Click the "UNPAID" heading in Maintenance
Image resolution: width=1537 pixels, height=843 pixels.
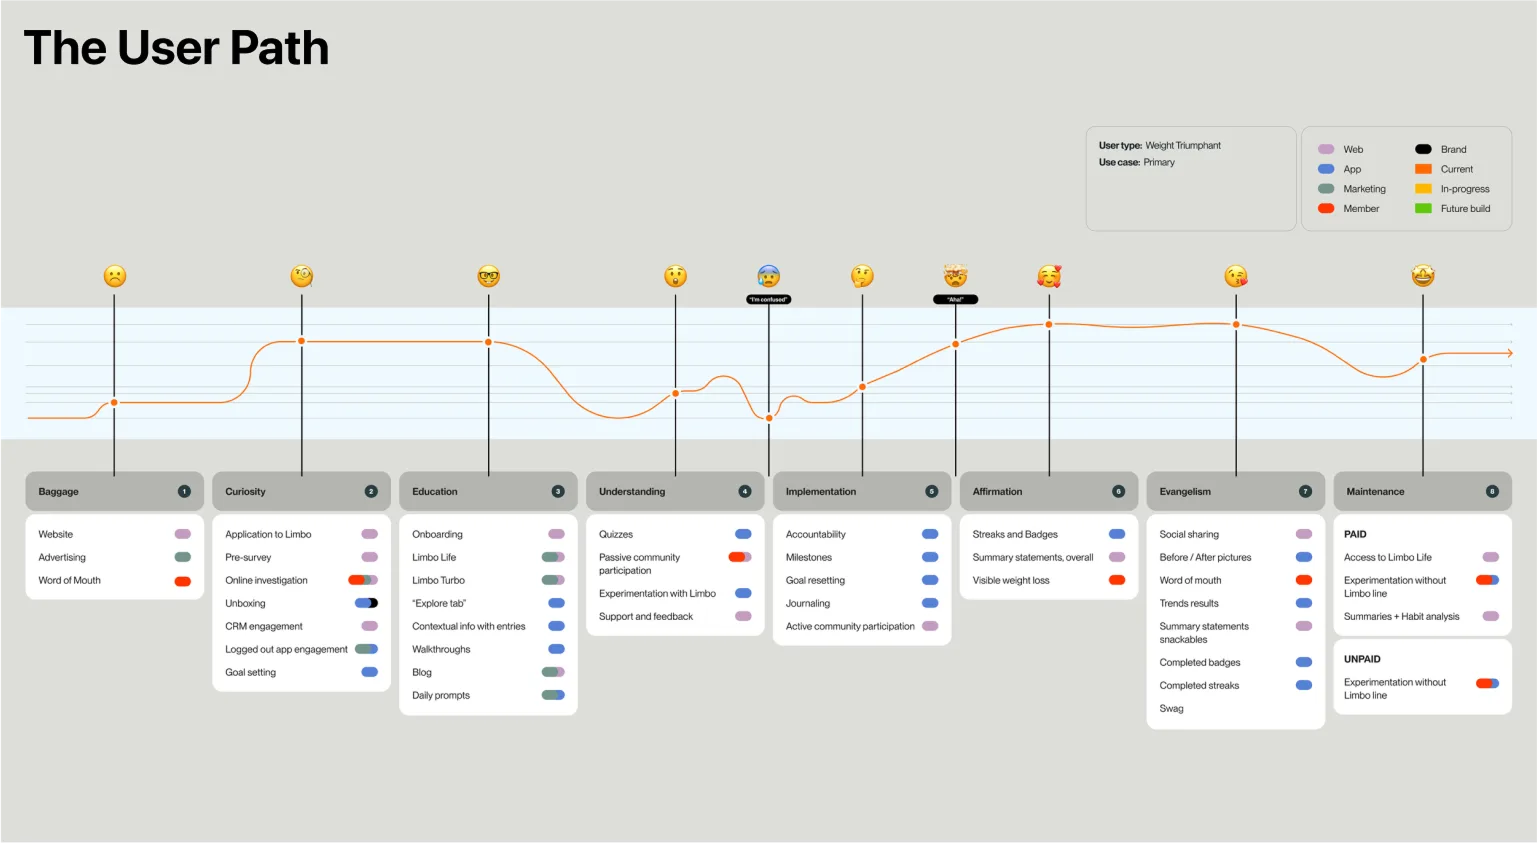click(x=1362, y=659)
